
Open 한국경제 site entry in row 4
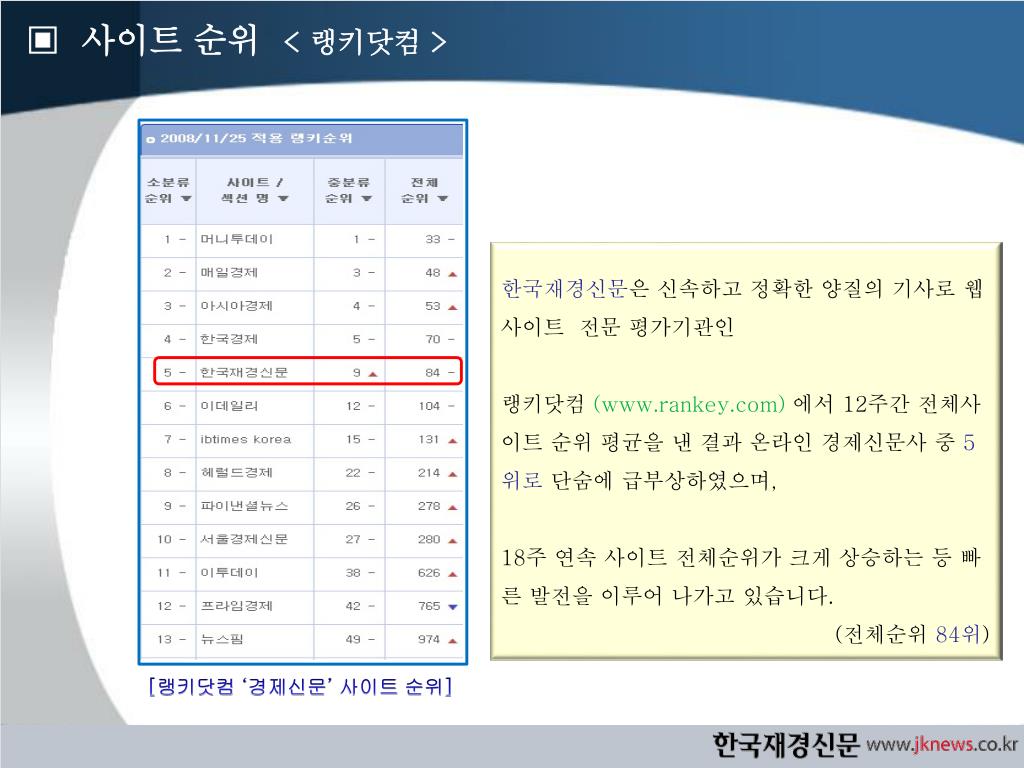[x=229, y=339]
